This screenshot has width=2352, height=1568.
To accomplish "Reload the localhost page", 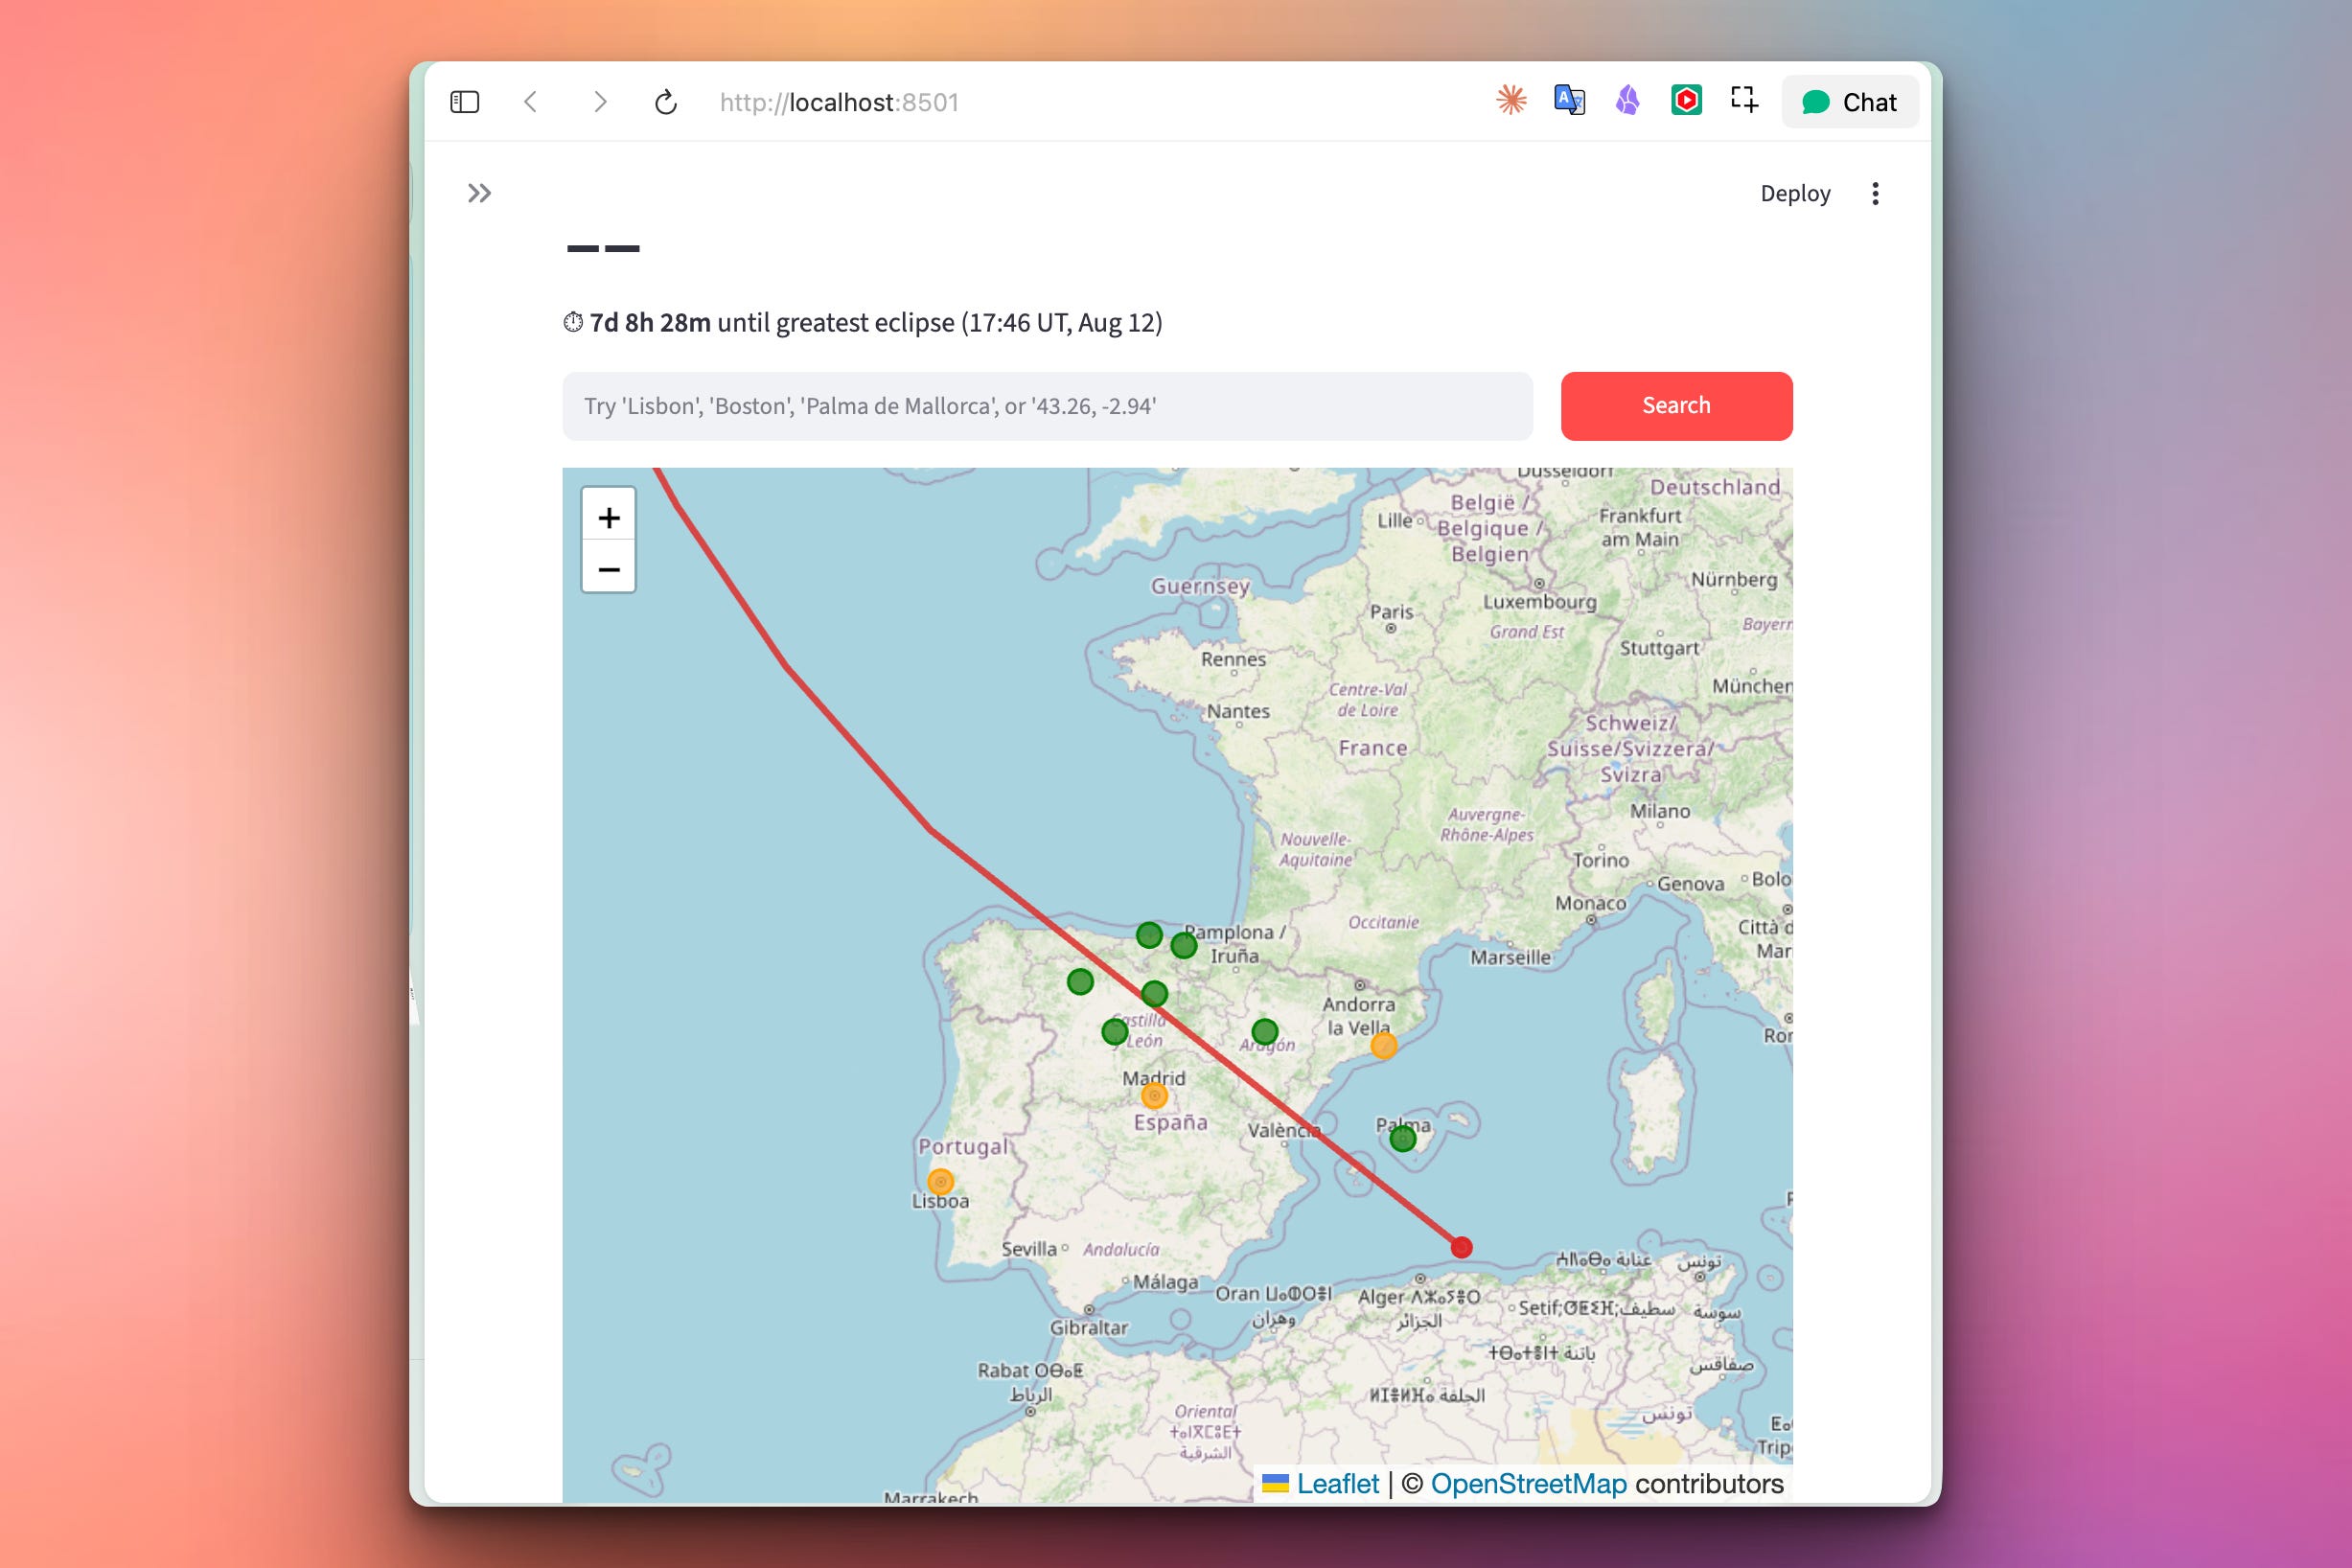I will click(x=666, y=102).
